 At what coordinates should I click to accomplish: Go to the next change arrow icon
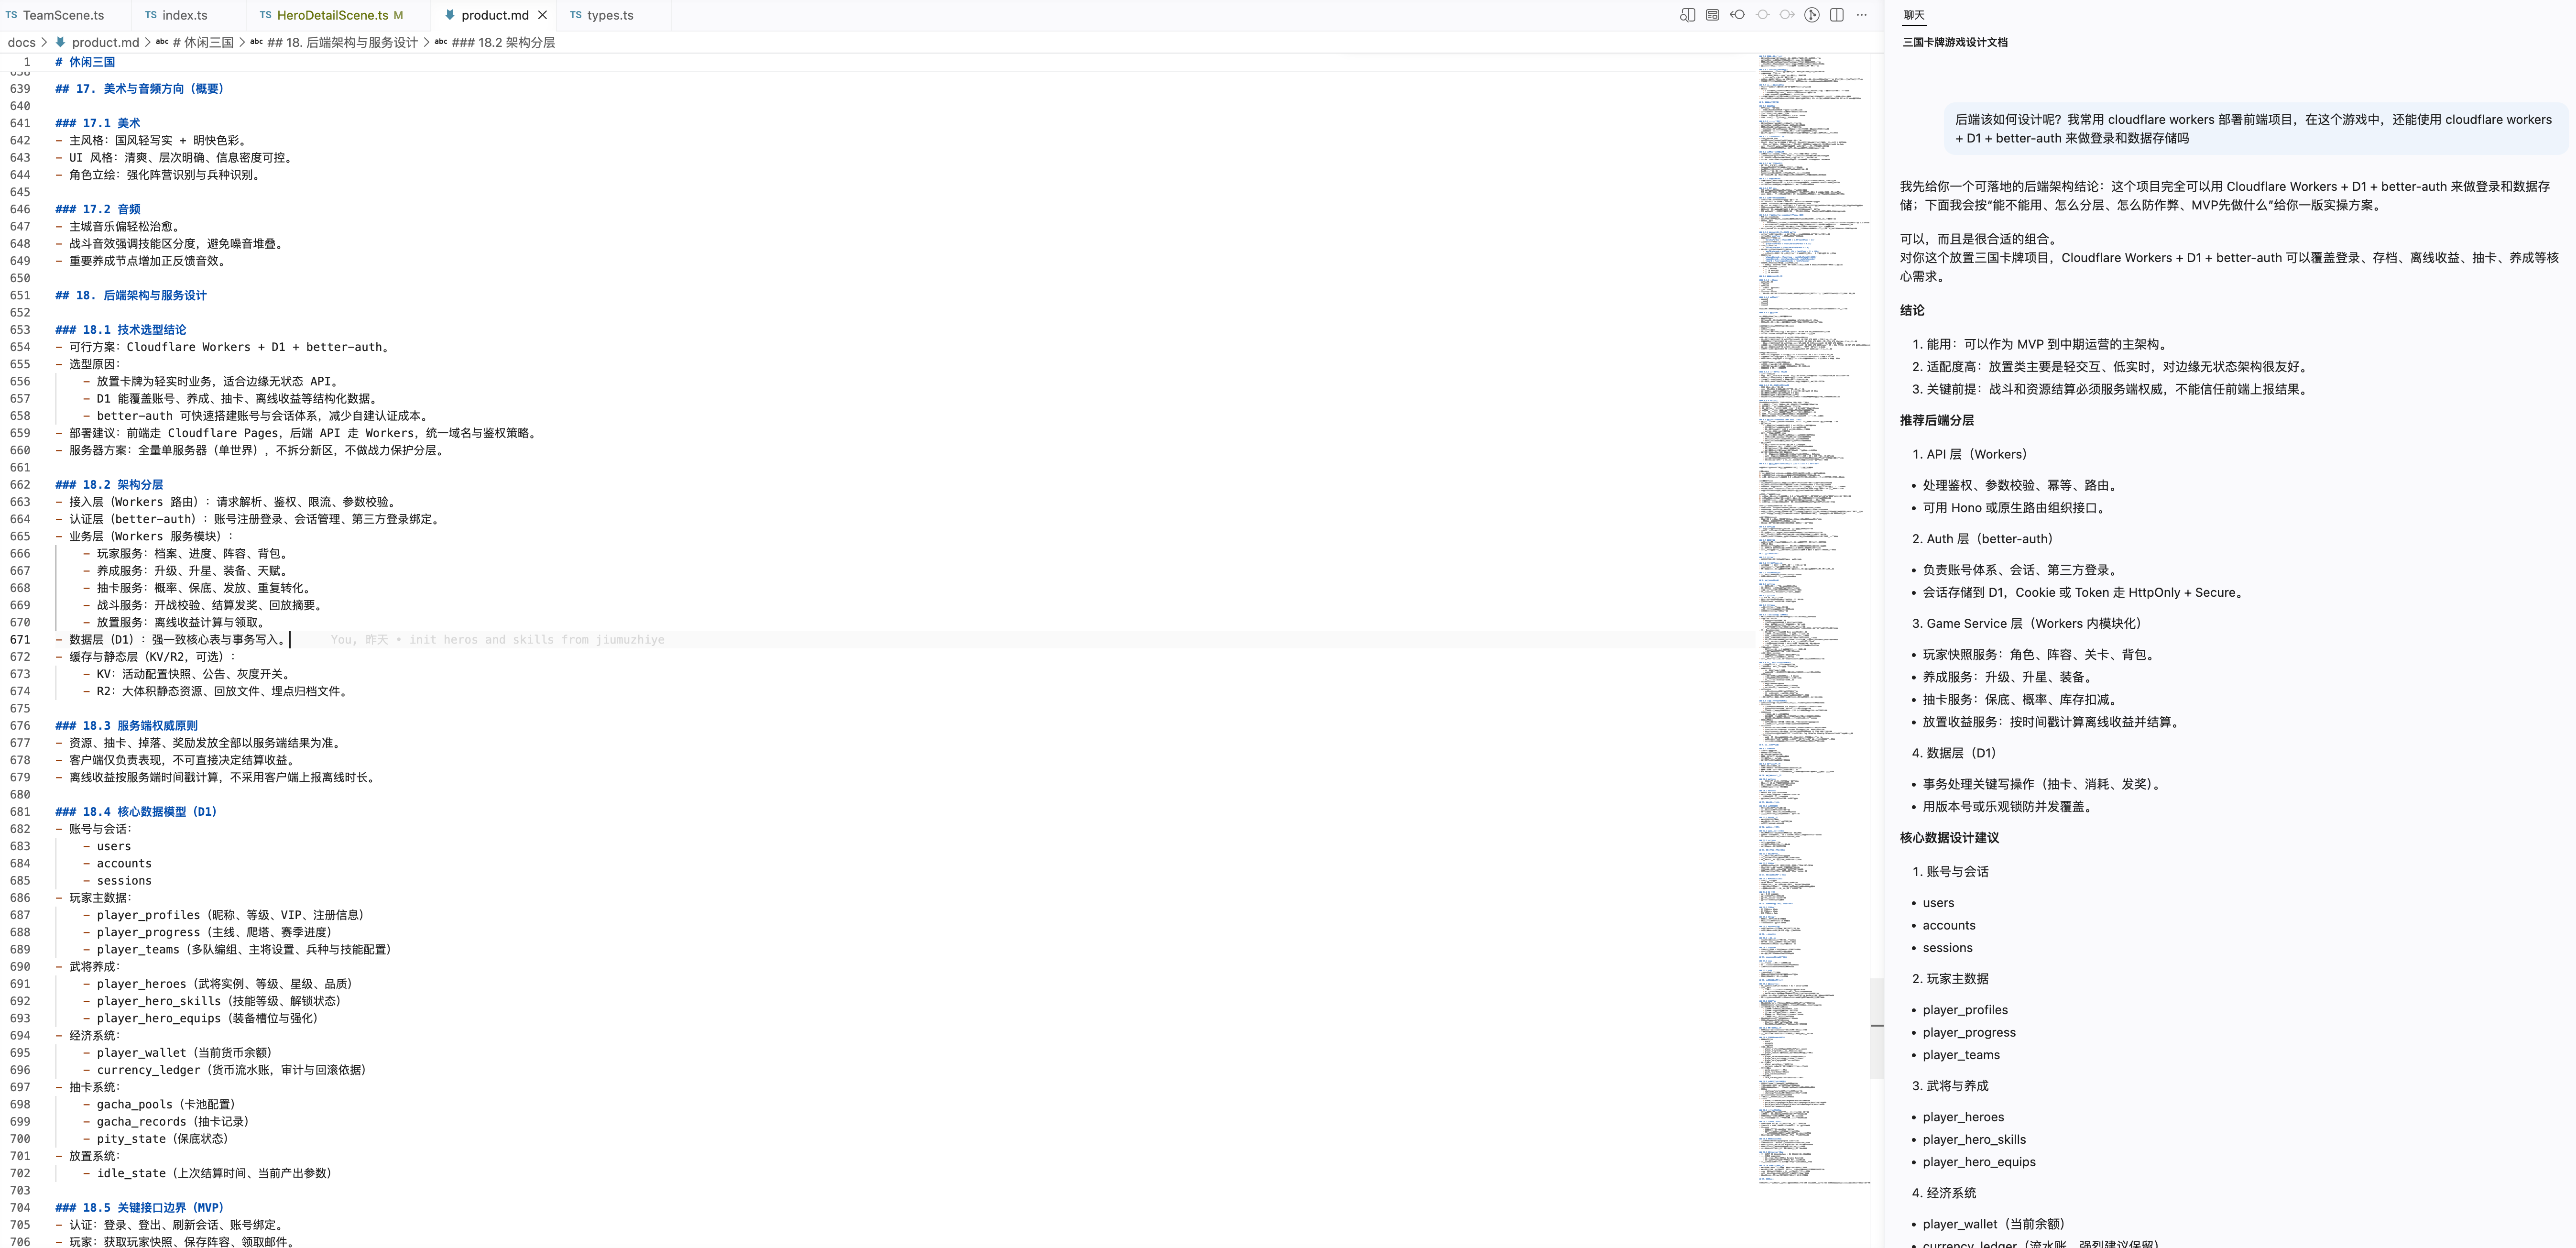point(1787,15)
